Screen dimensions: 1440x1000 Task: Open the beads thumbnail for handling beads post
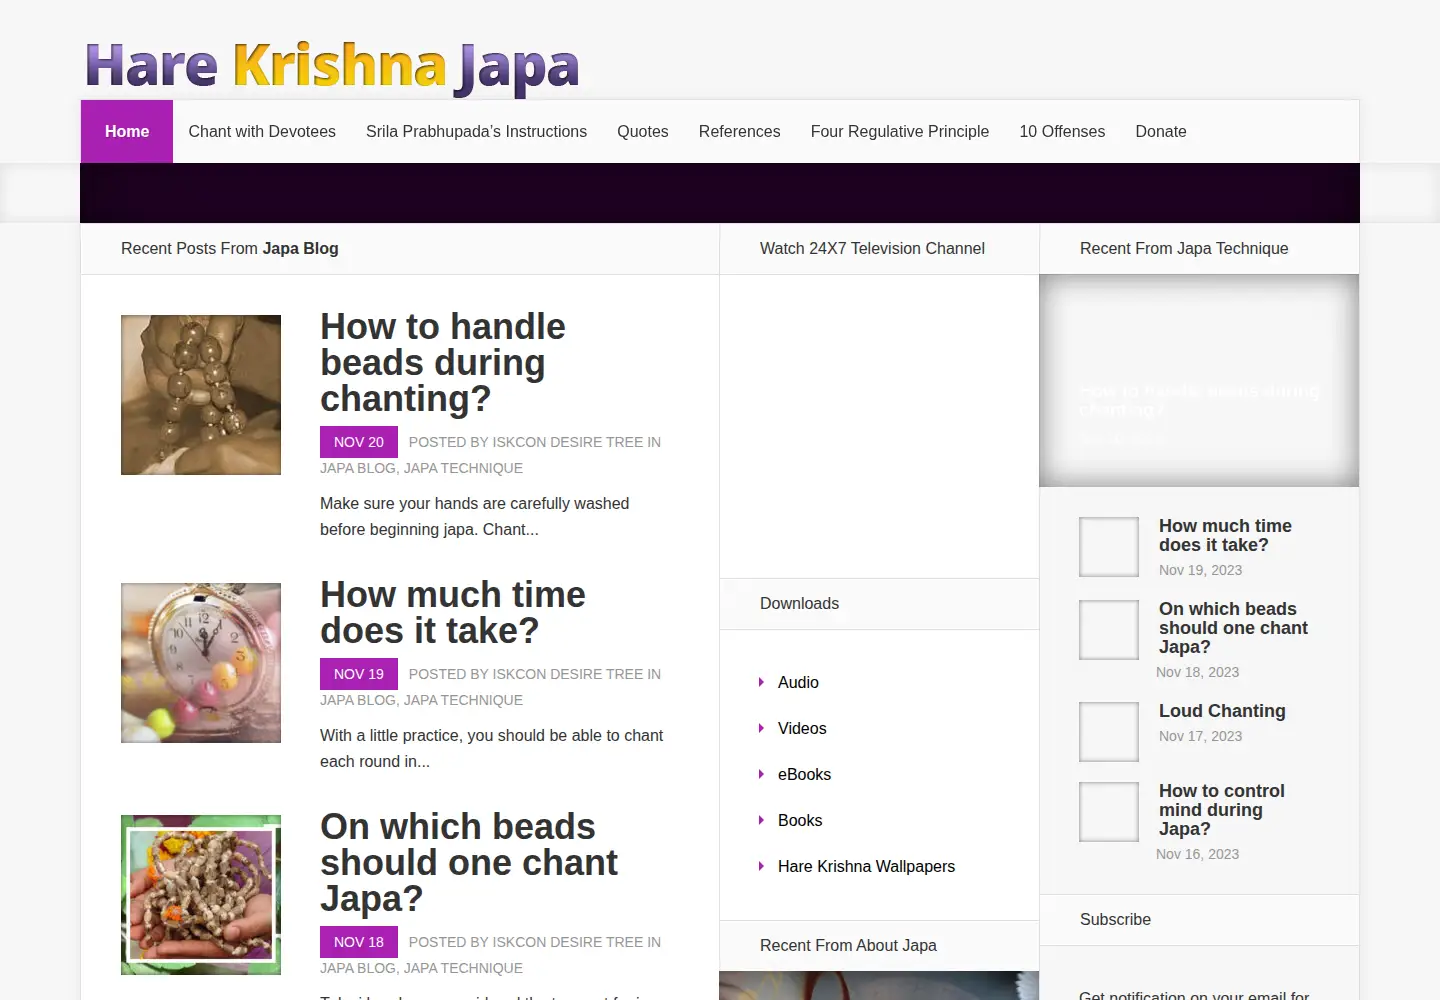(201, 395)
